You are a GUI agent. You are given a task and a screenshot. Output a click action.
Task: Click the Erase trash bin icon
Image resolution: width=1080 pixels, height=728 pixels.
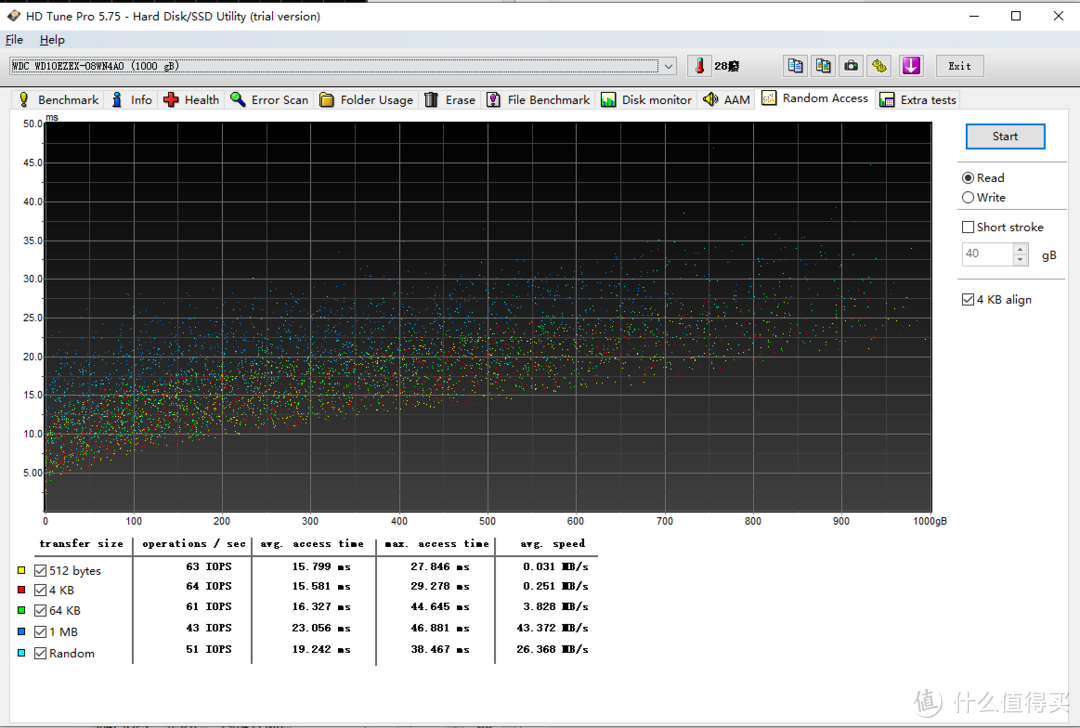coord(431,100)
